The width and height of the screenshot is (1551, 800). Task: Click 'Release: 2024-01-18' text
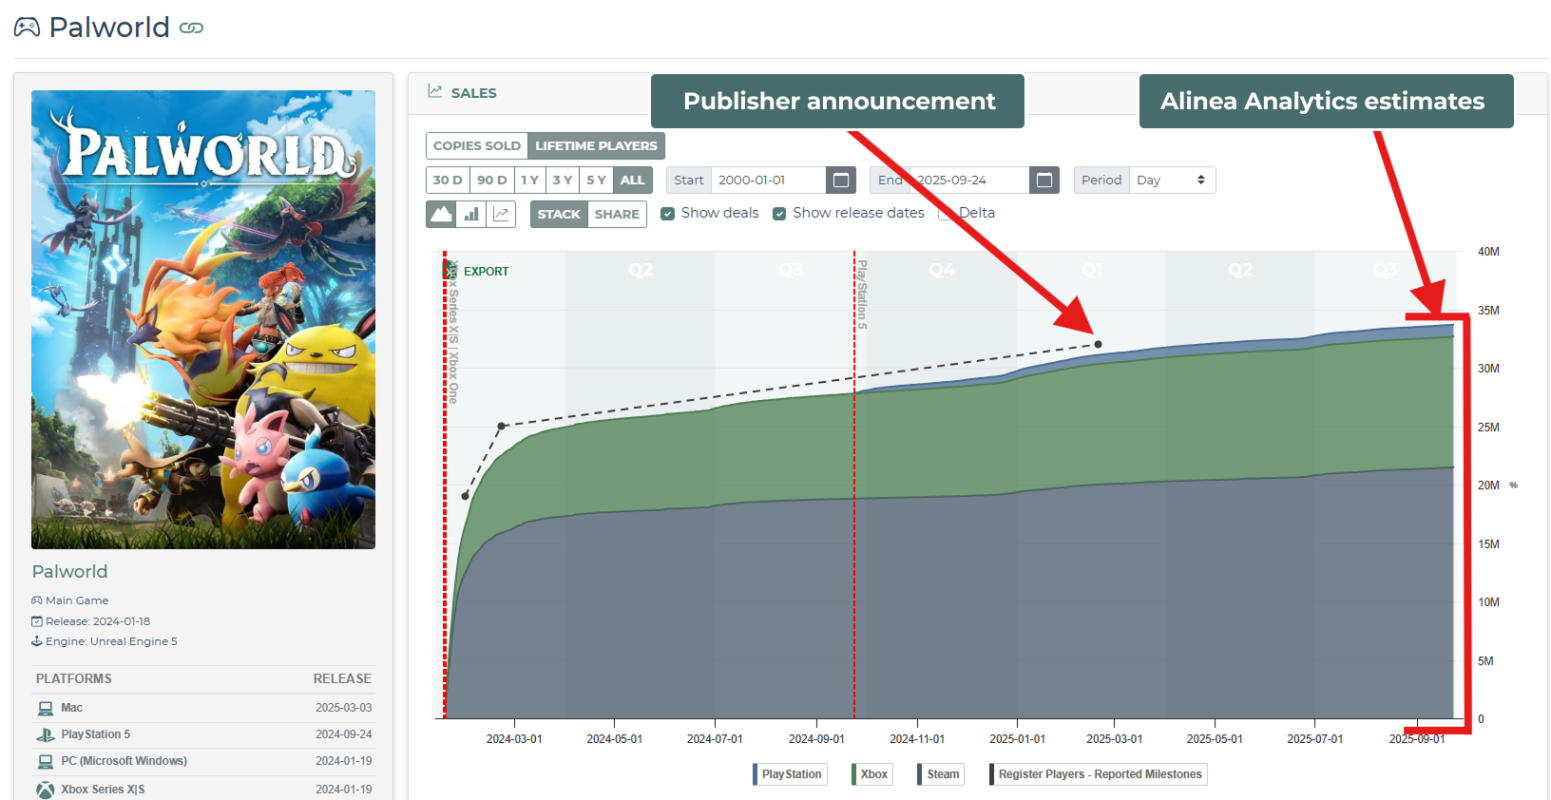(x=97, y=621)
